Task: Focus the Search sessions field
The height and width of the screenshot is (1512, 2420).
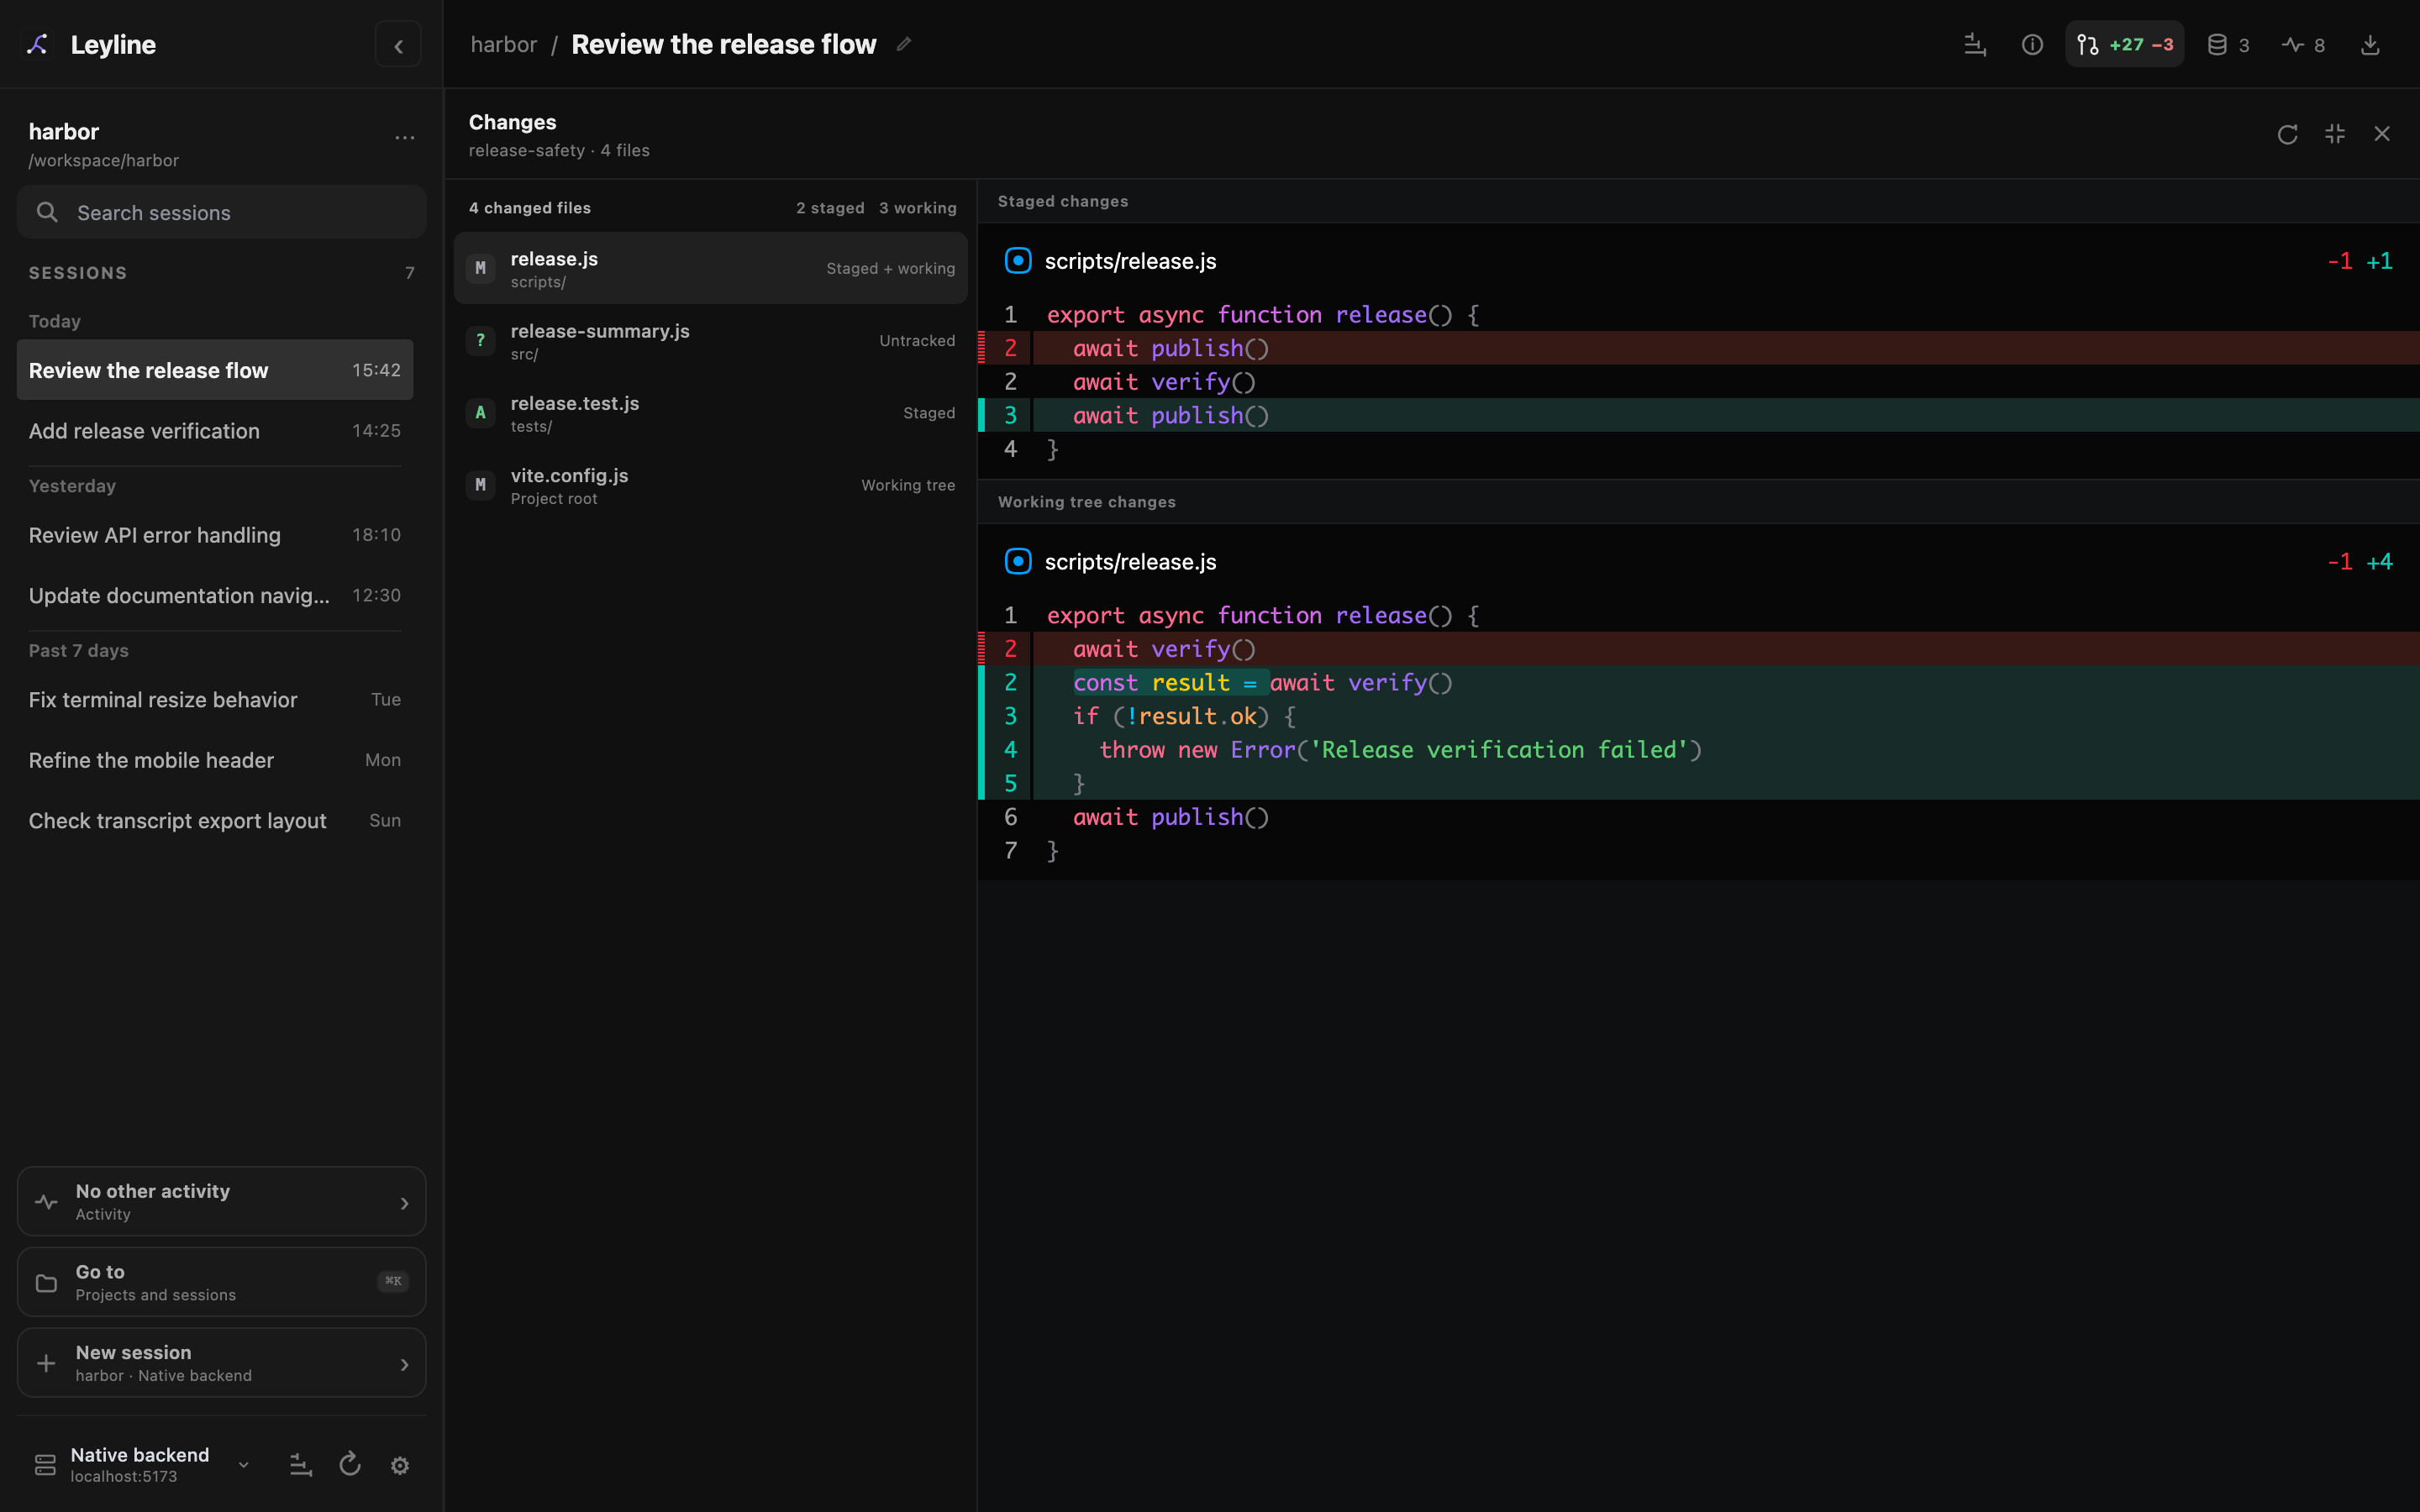Action: tap(222, 212)
